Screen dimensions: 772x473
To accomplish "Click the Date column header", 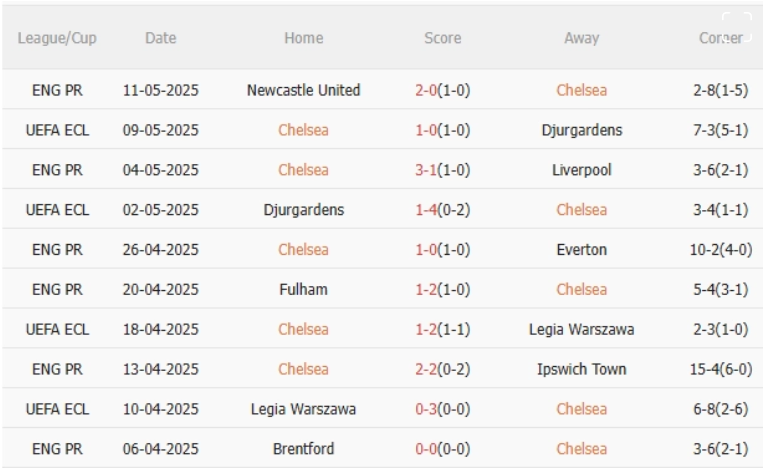I will (x=161, y=38).
